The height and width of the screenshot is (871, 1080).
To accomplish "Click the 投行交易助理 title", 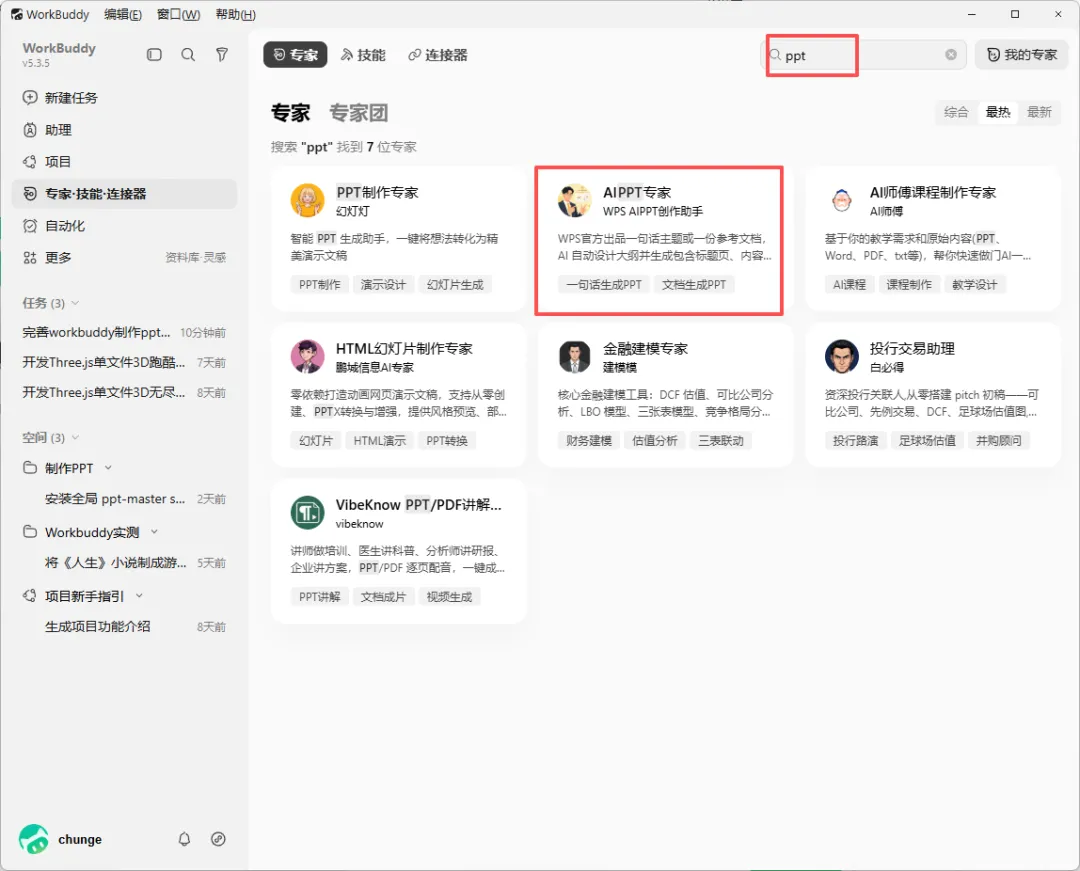I will (x=912, y=349).
